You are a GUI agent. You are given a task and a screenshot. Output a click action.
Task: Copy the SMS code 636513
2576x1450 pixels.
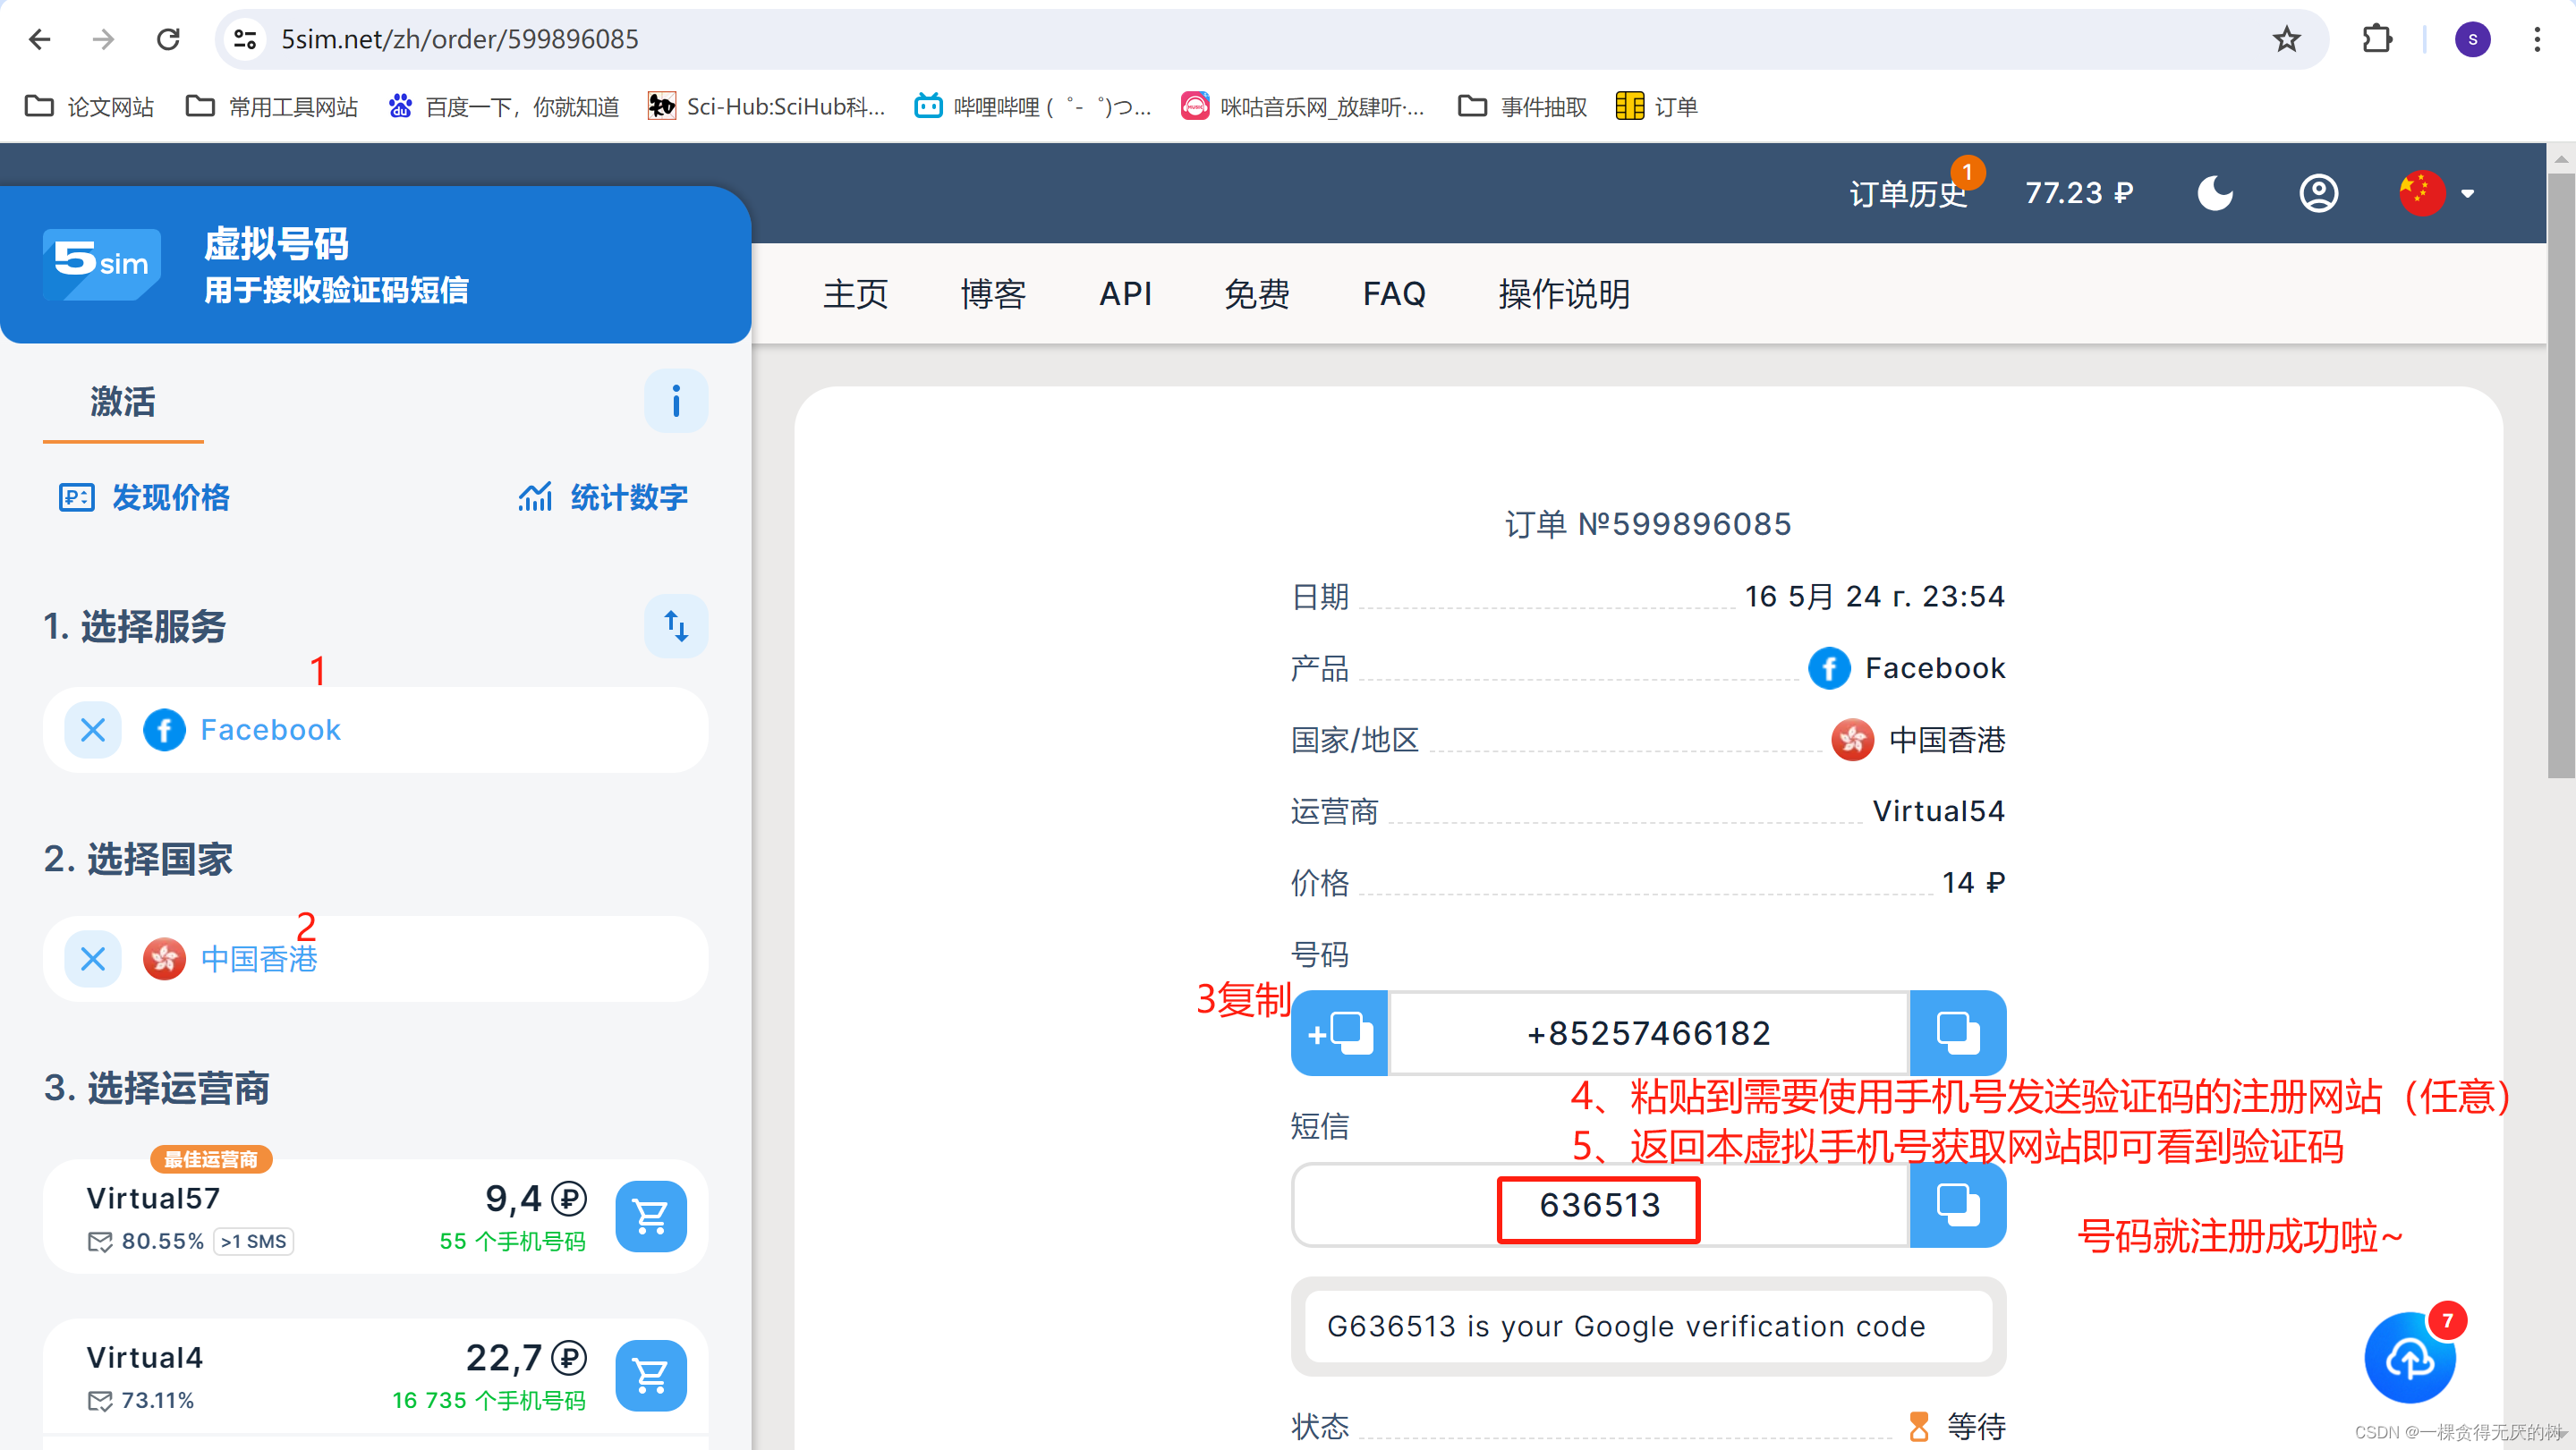(x=1957, y=1205)
